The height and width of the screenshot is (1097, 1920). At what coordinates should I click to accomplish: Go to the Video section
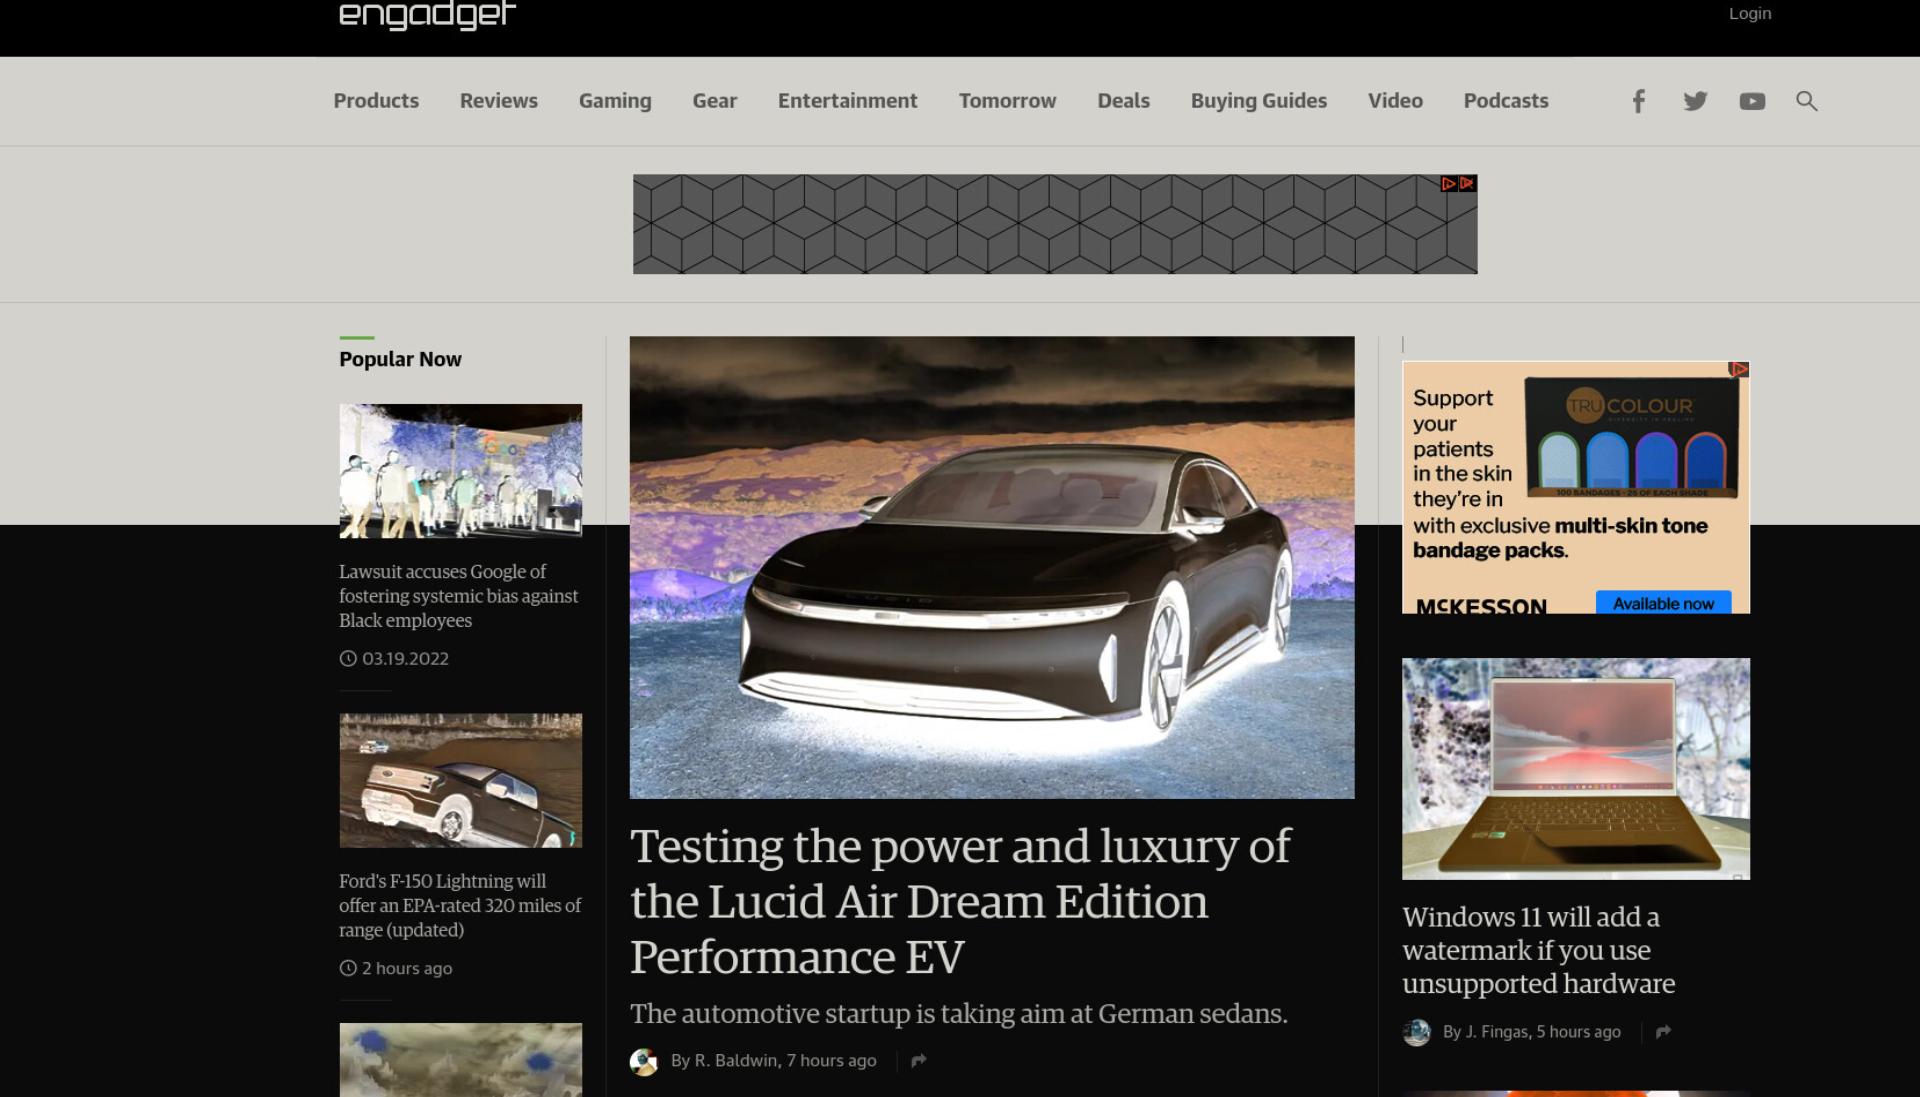(1395, 101)
